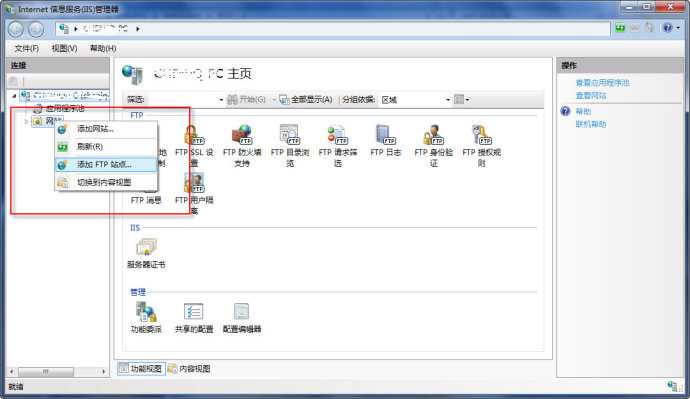Switch to the 内容视图 tab
The image size is (690, 399).
click(x=190, y=369)
